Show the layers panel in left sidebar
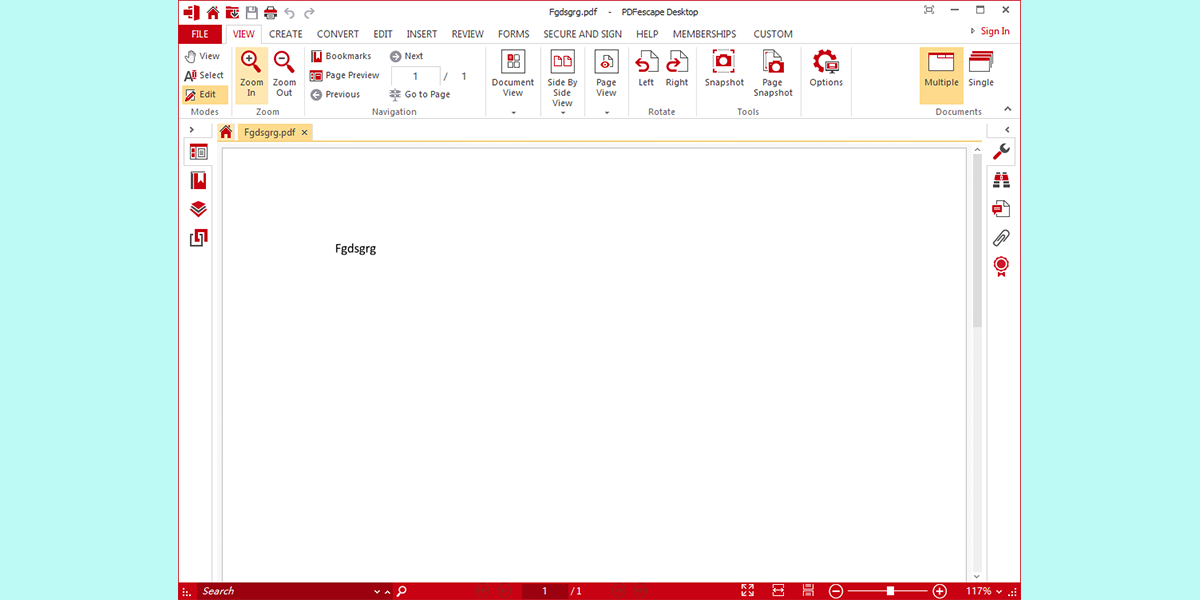 click(x=198, y=209)
